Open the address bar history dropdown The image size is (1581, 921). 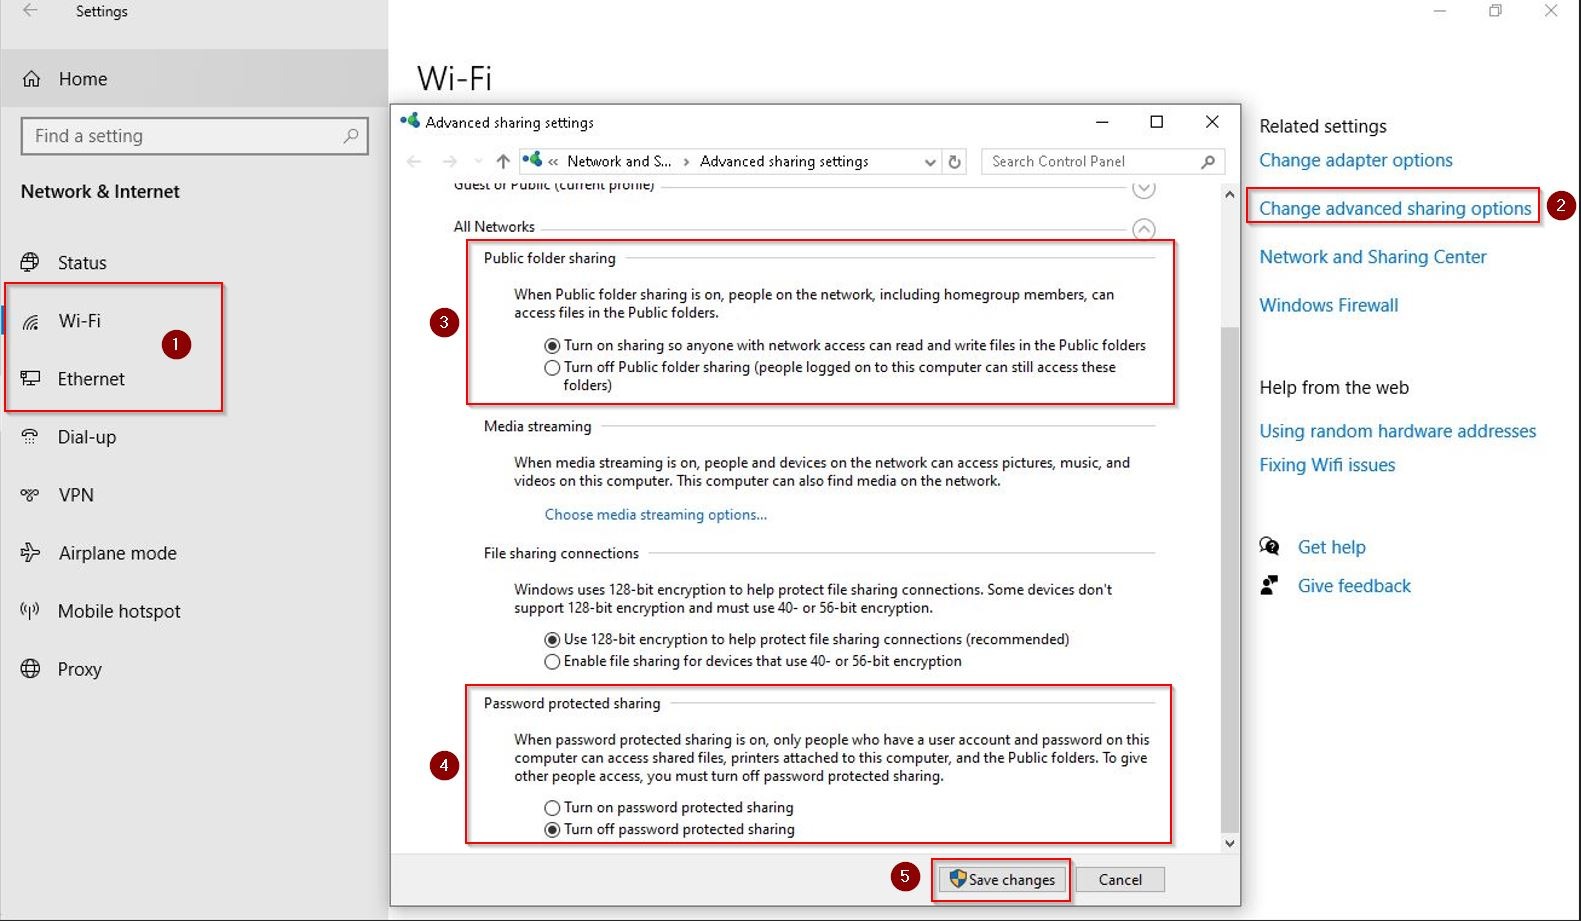tap(930, 162)
